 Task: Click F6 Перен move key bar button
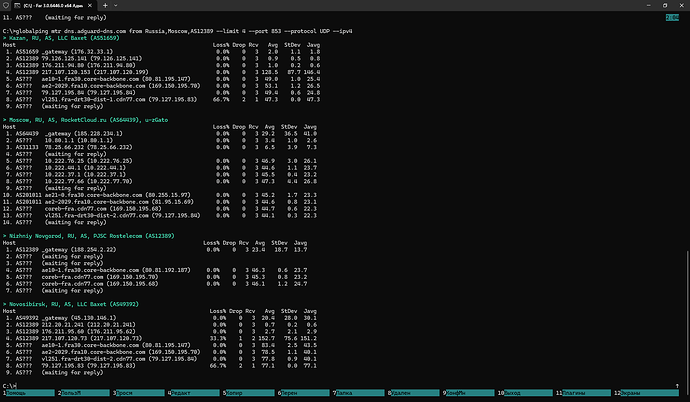click(304, 393)
